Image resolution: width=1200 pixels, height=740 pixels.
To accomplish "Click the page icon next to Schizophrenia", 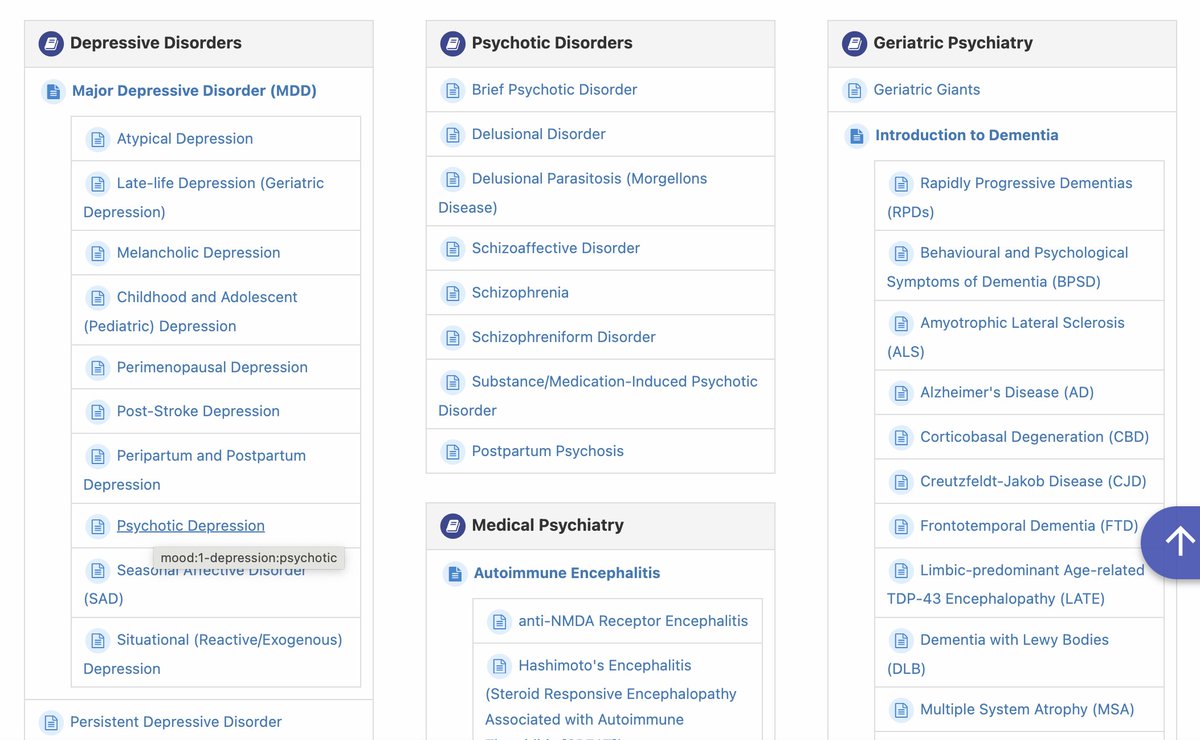I will pyautogui.click(x=453, y=293).
